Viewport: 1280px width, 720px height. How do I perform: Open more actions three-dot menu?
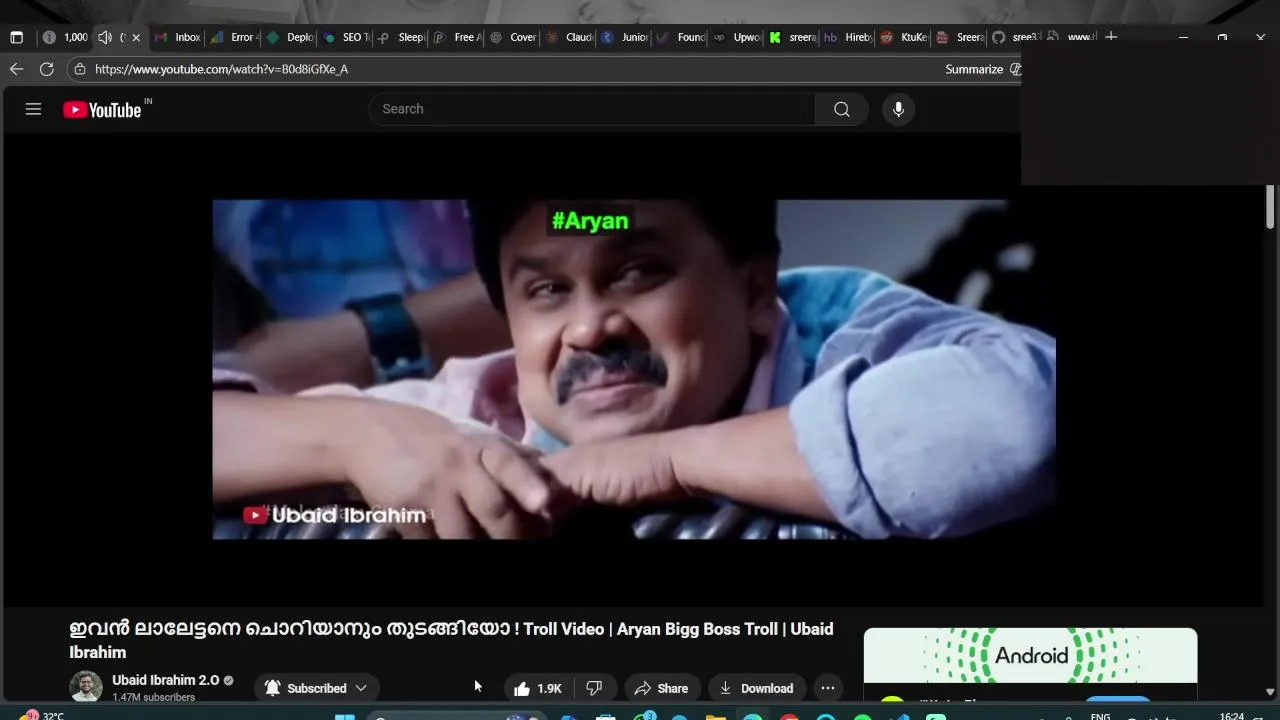point(827,688)
